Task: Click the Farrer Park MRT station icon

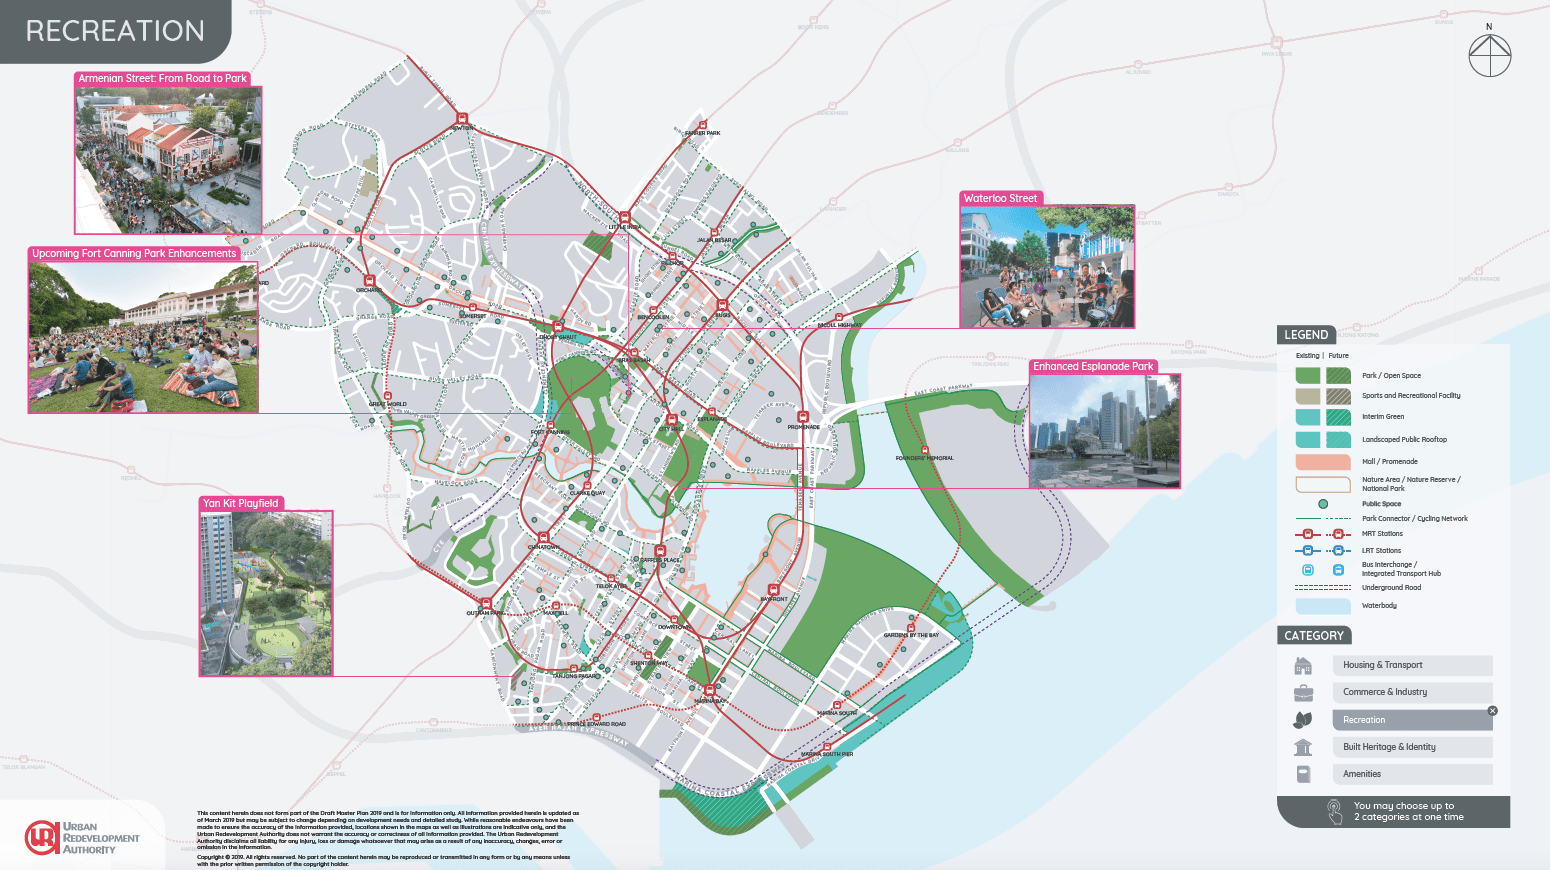Action: point(702,125)
